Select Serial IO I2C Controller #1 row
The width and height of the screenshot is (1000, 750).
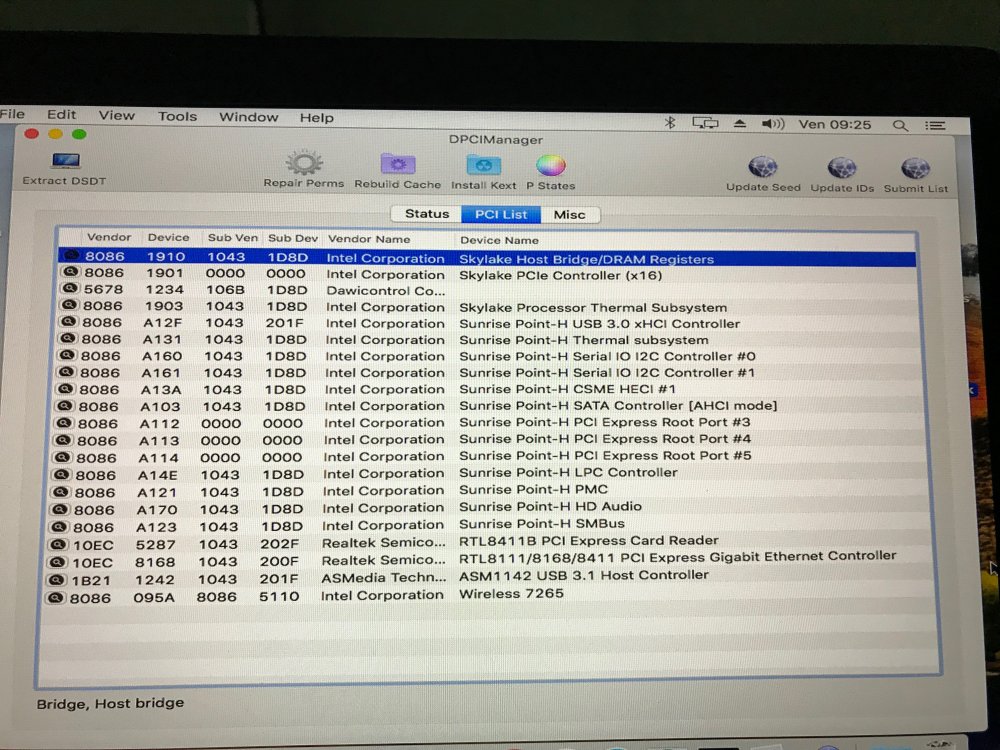pyautogui.click(x=487, y=372)
